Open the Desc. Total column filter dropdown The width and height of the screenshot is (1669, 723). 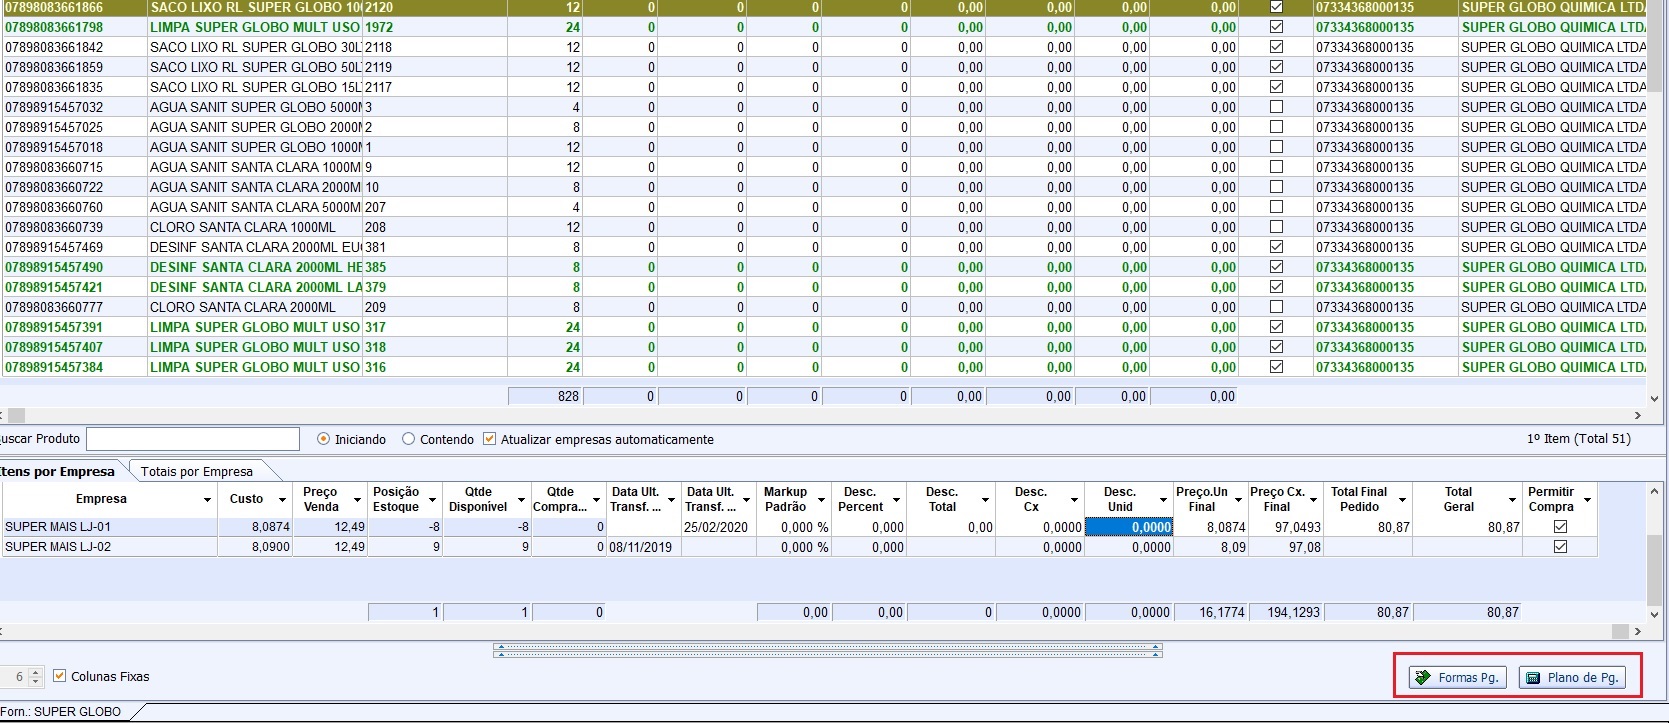pyautogui.click(x=985, y=499)
